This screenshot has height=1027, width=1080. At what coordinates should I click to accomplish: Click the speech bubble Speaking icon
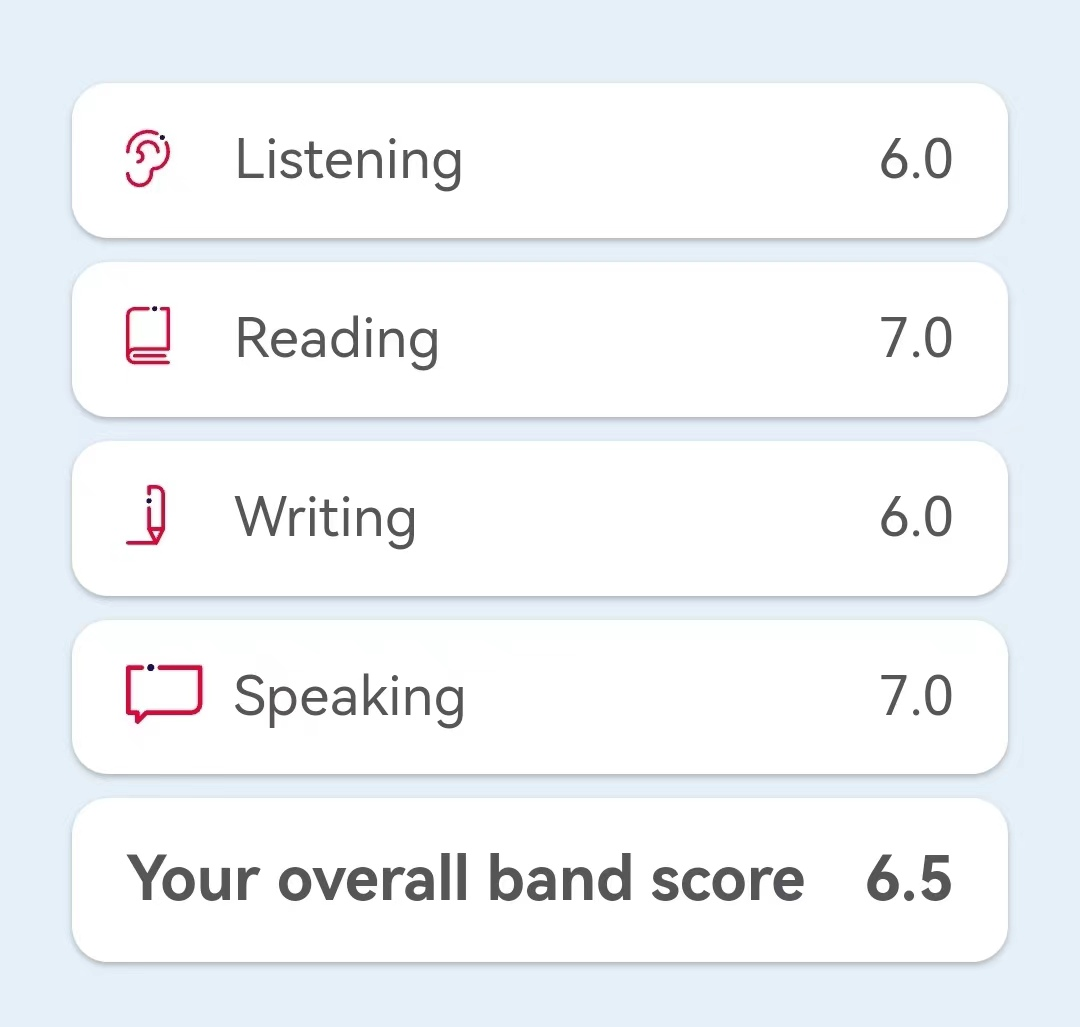click(164, 694)
